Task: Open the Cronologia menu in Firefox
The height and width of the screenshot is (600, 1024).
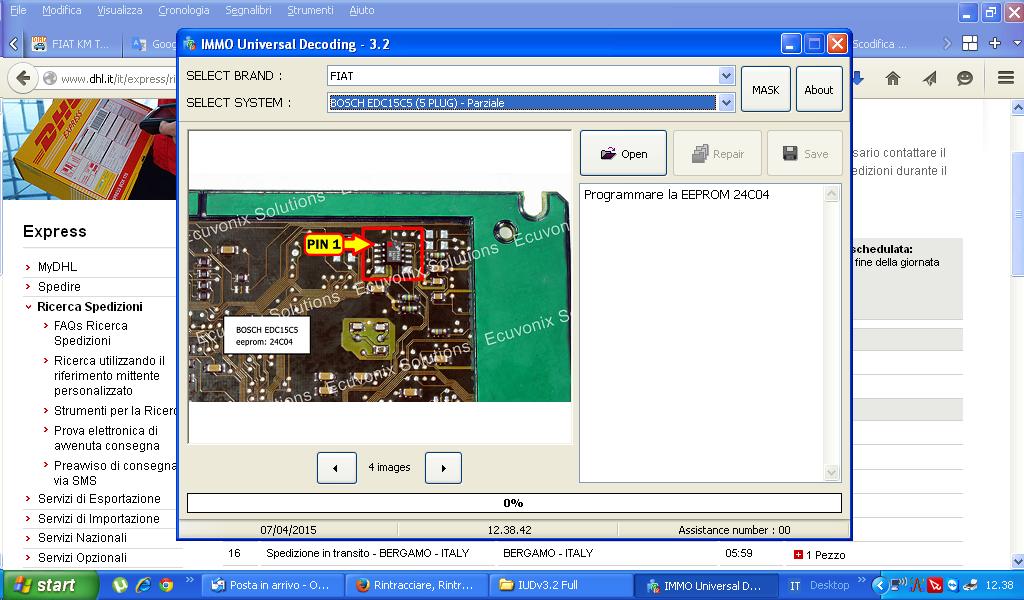Action: tap(184, 10)
